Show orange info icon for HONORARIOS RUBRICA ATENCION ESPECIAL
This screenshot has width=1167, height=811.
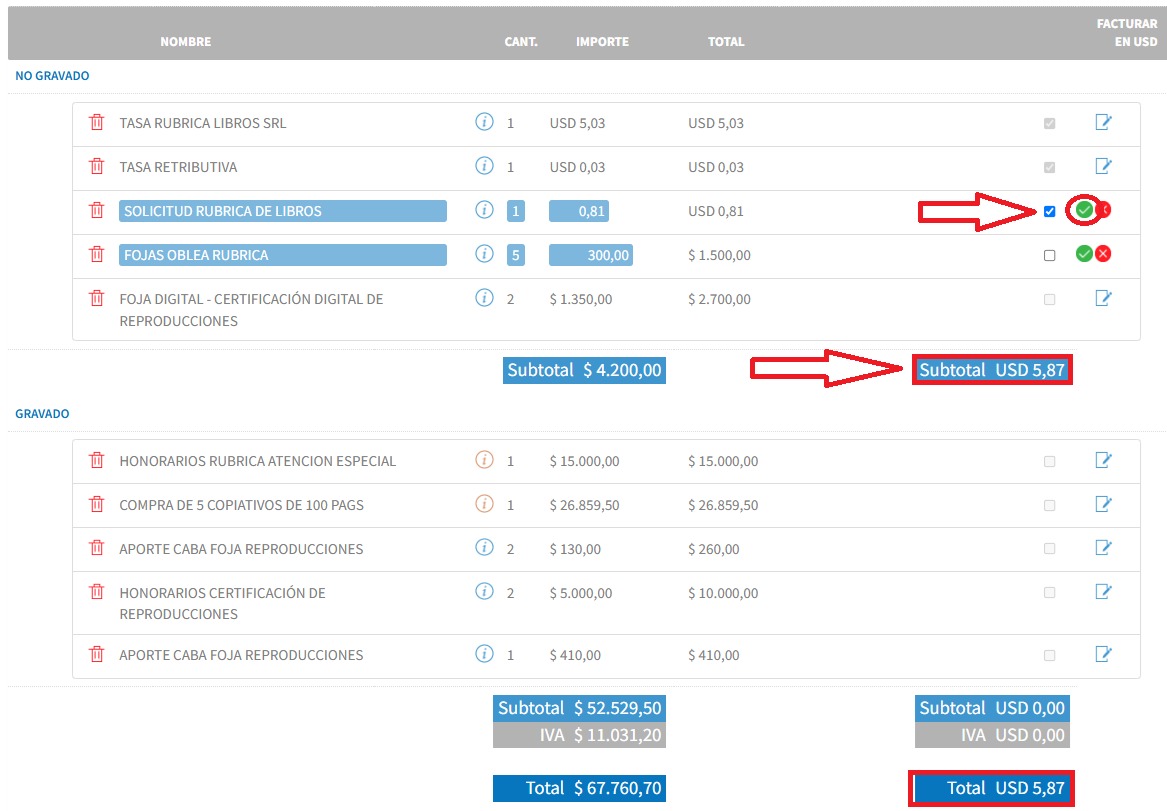484,460
